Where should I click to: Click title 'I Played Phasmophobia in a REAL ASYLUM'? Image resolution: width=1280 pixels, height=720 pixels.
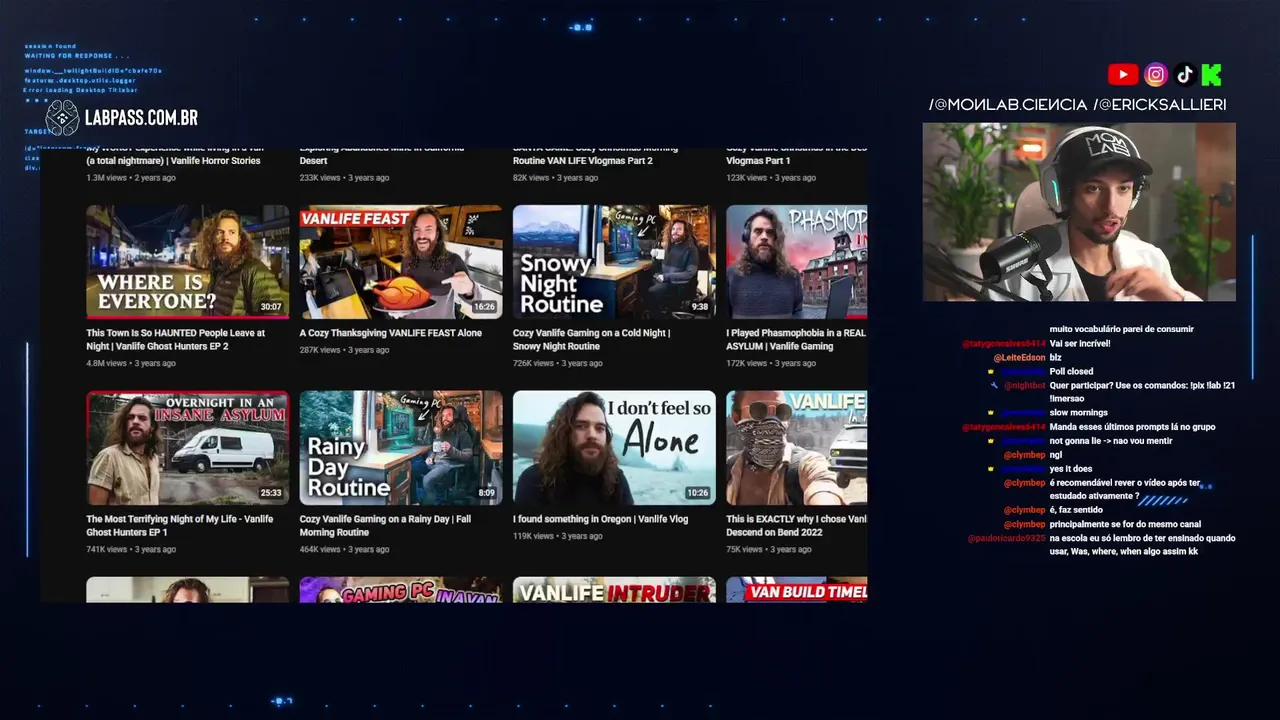(x=796, y=339)
